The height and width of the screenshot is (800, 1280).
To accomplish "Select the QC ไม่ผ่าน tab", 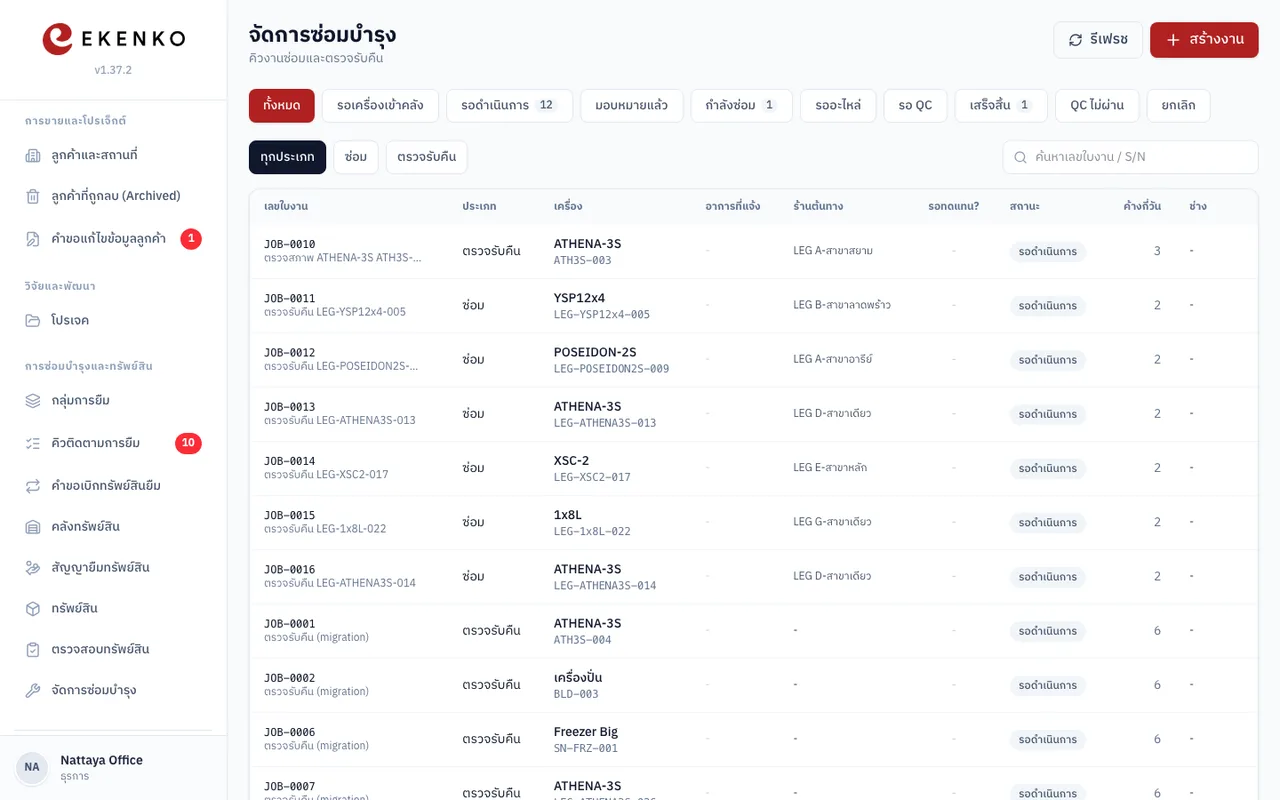I will click(x=1097, y=106).
